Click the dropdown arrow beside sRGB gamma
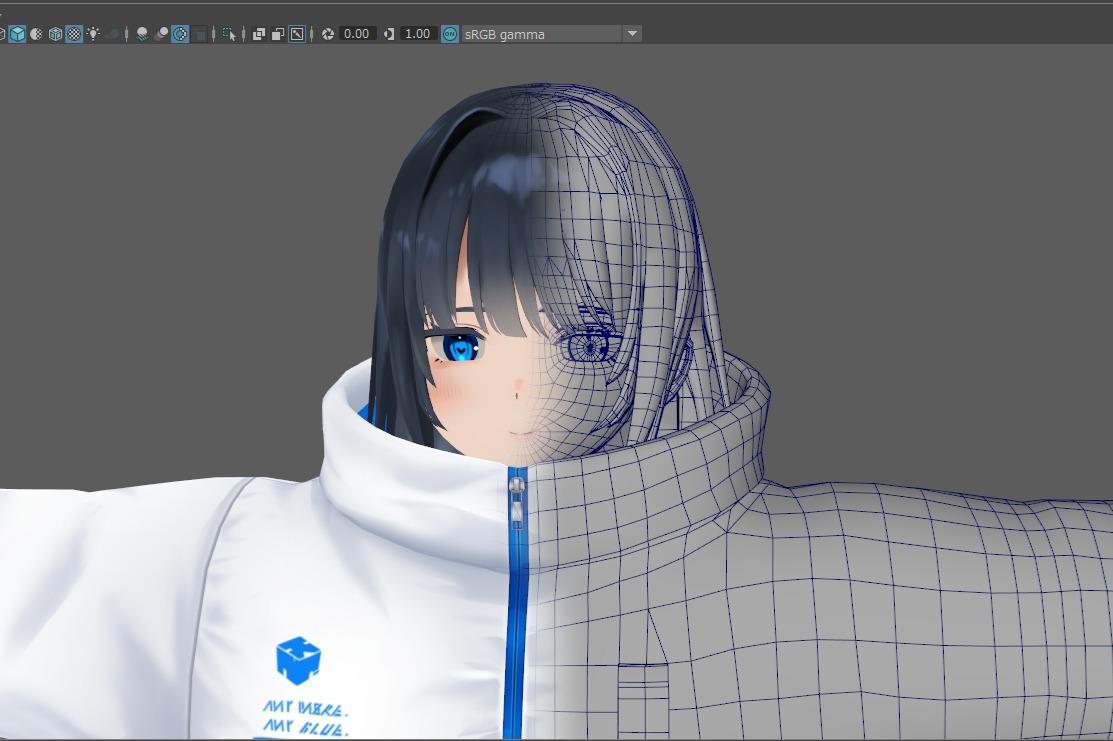Screen dimensions: 1113x741 (x=631, y=33)
